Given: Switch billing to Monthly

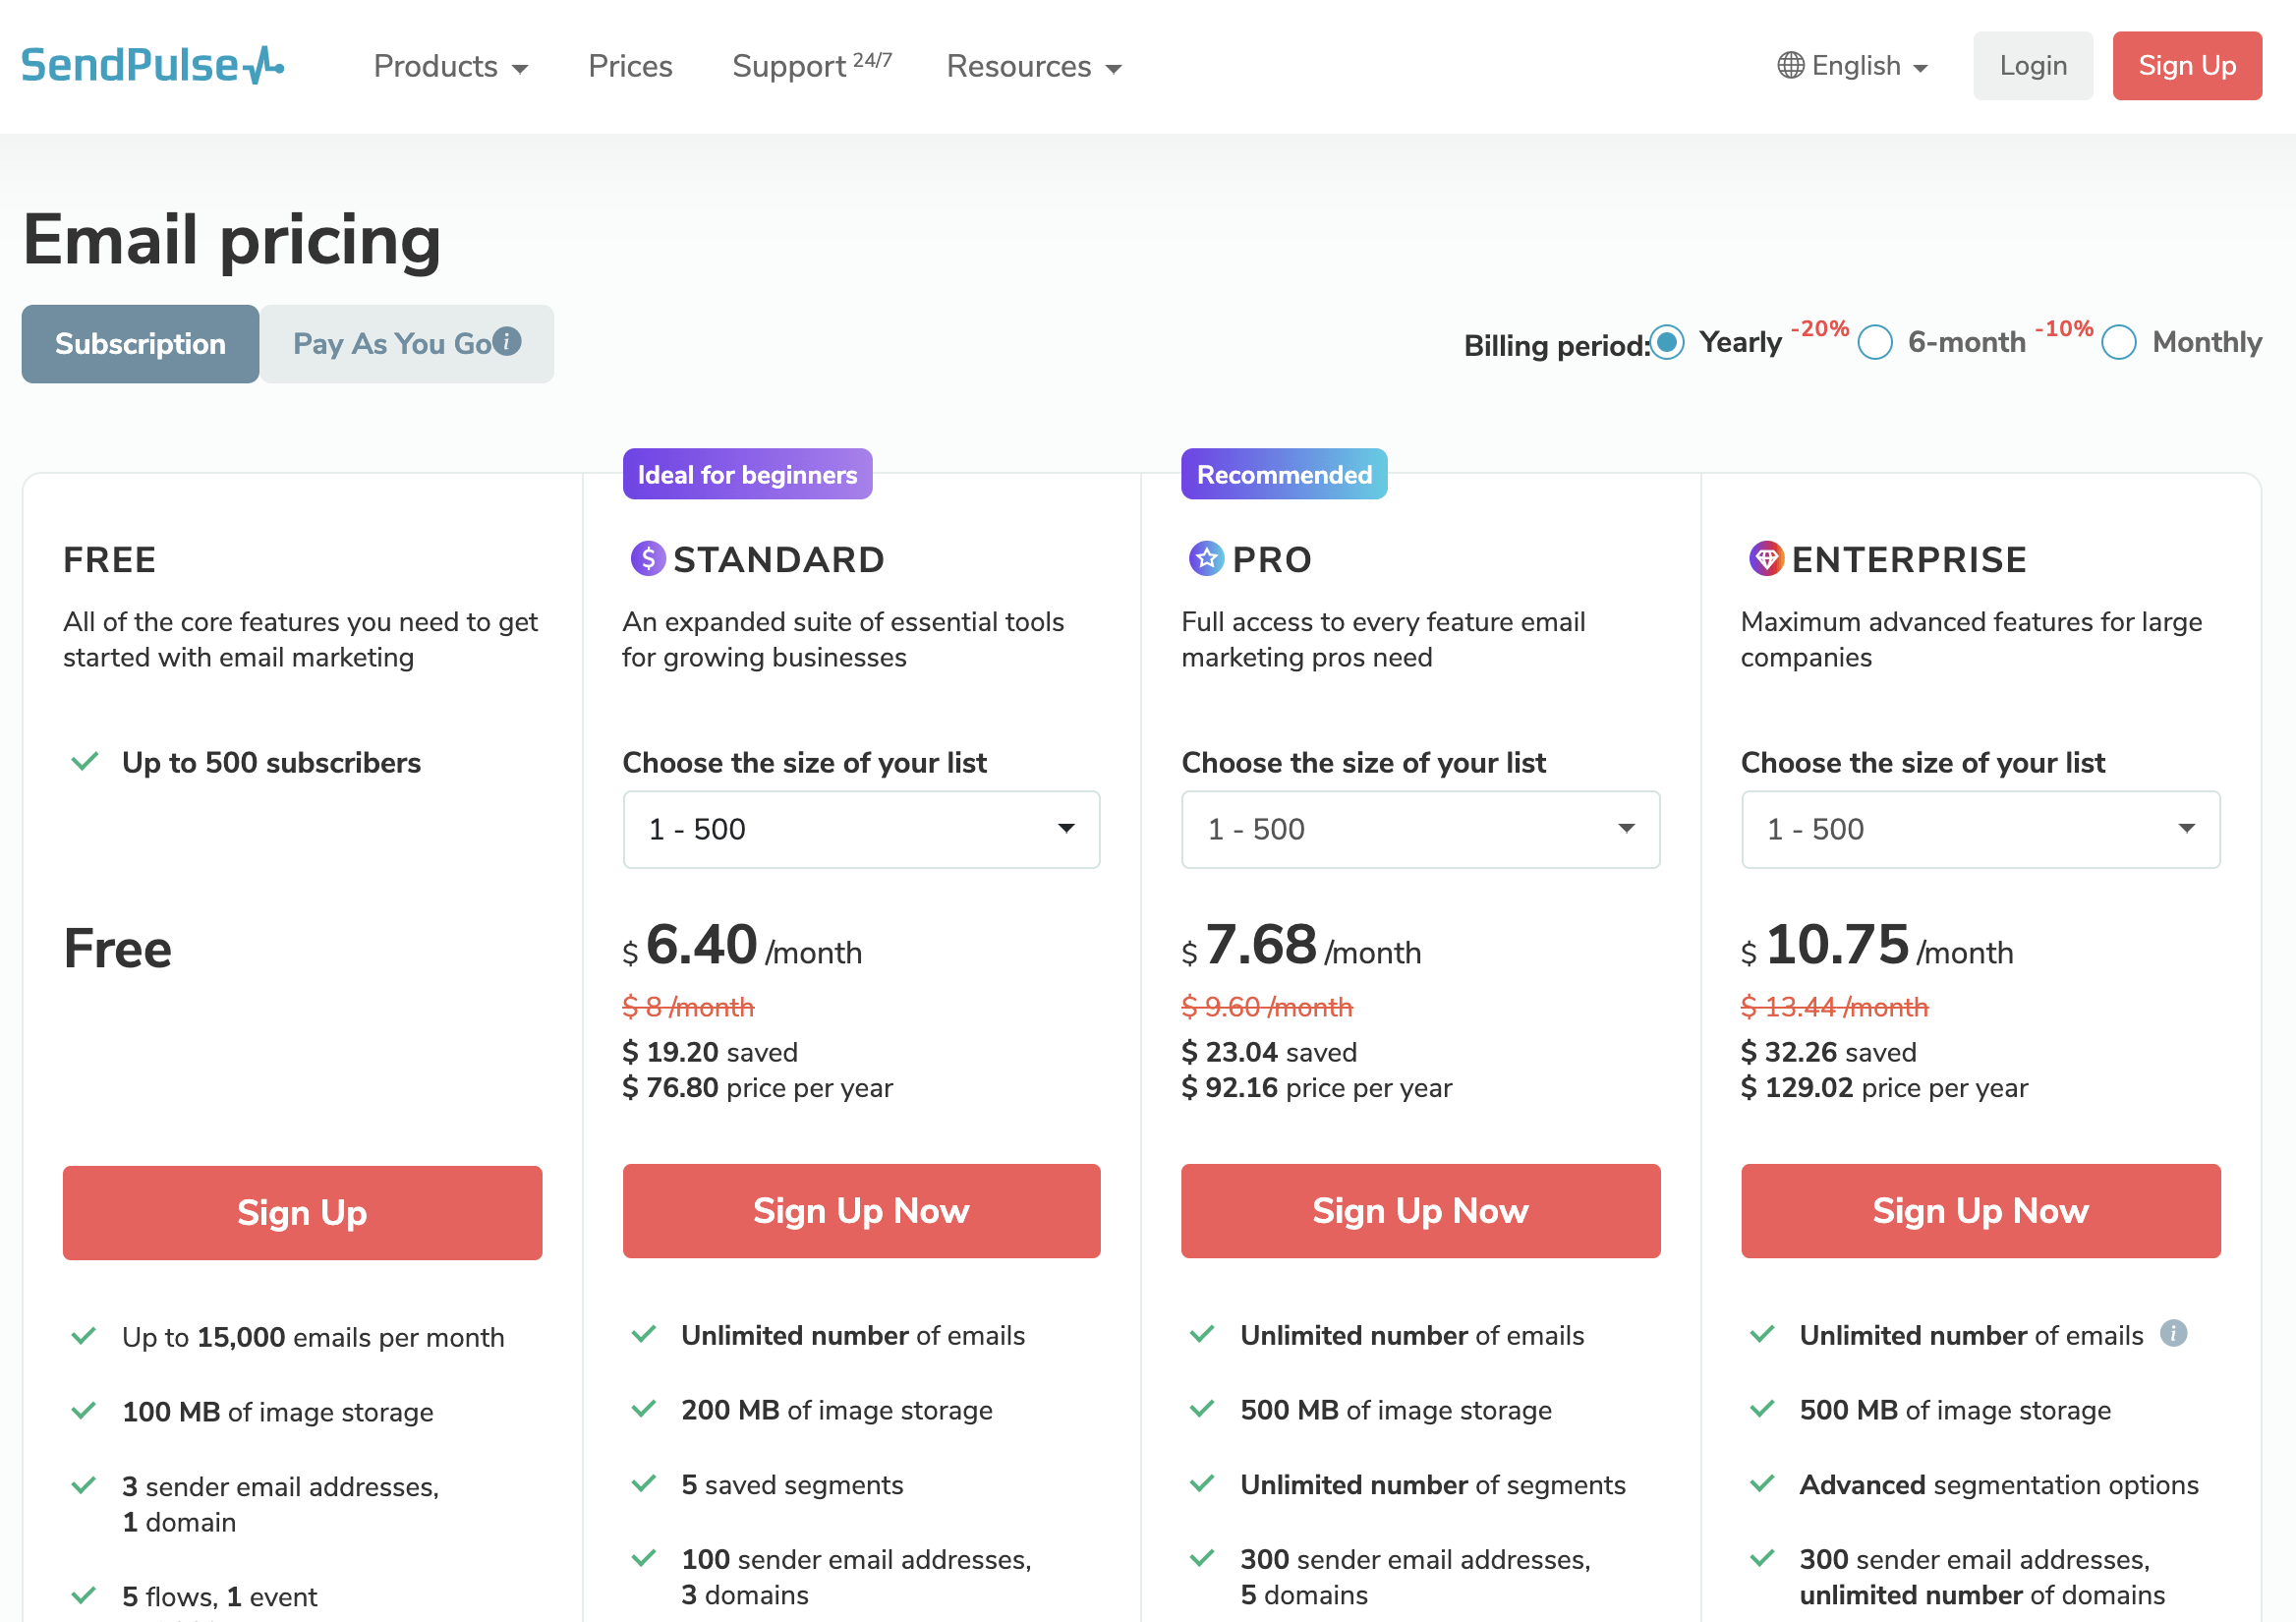Looking at the screenshot, I should click(2120, 343).
